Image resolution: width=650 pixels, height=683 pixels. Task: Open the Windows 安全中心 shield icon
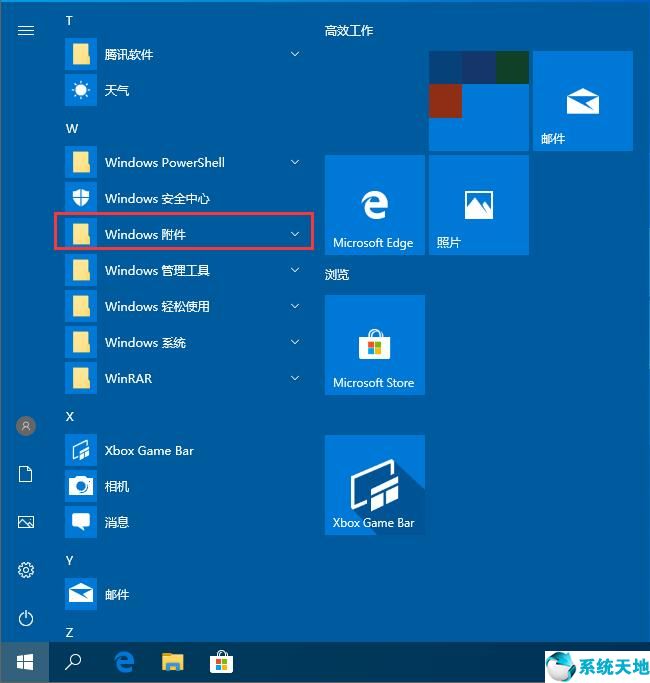click(81, 198)
